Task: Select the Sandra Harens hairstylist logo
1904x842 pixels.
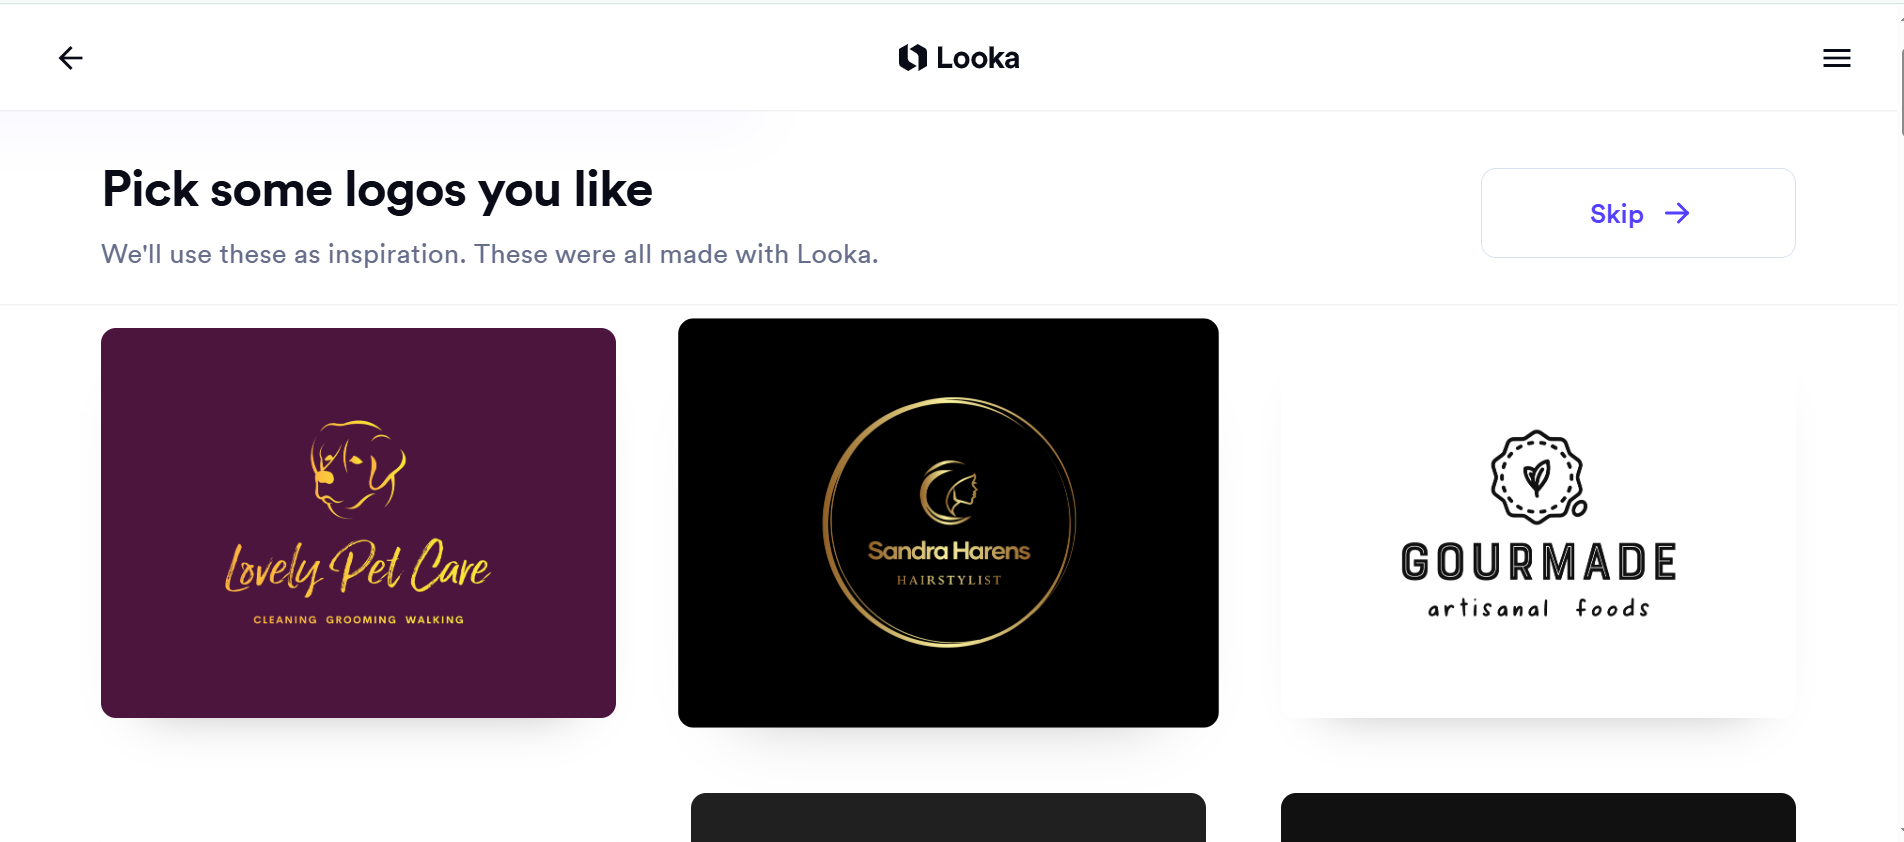Action: 948,521
